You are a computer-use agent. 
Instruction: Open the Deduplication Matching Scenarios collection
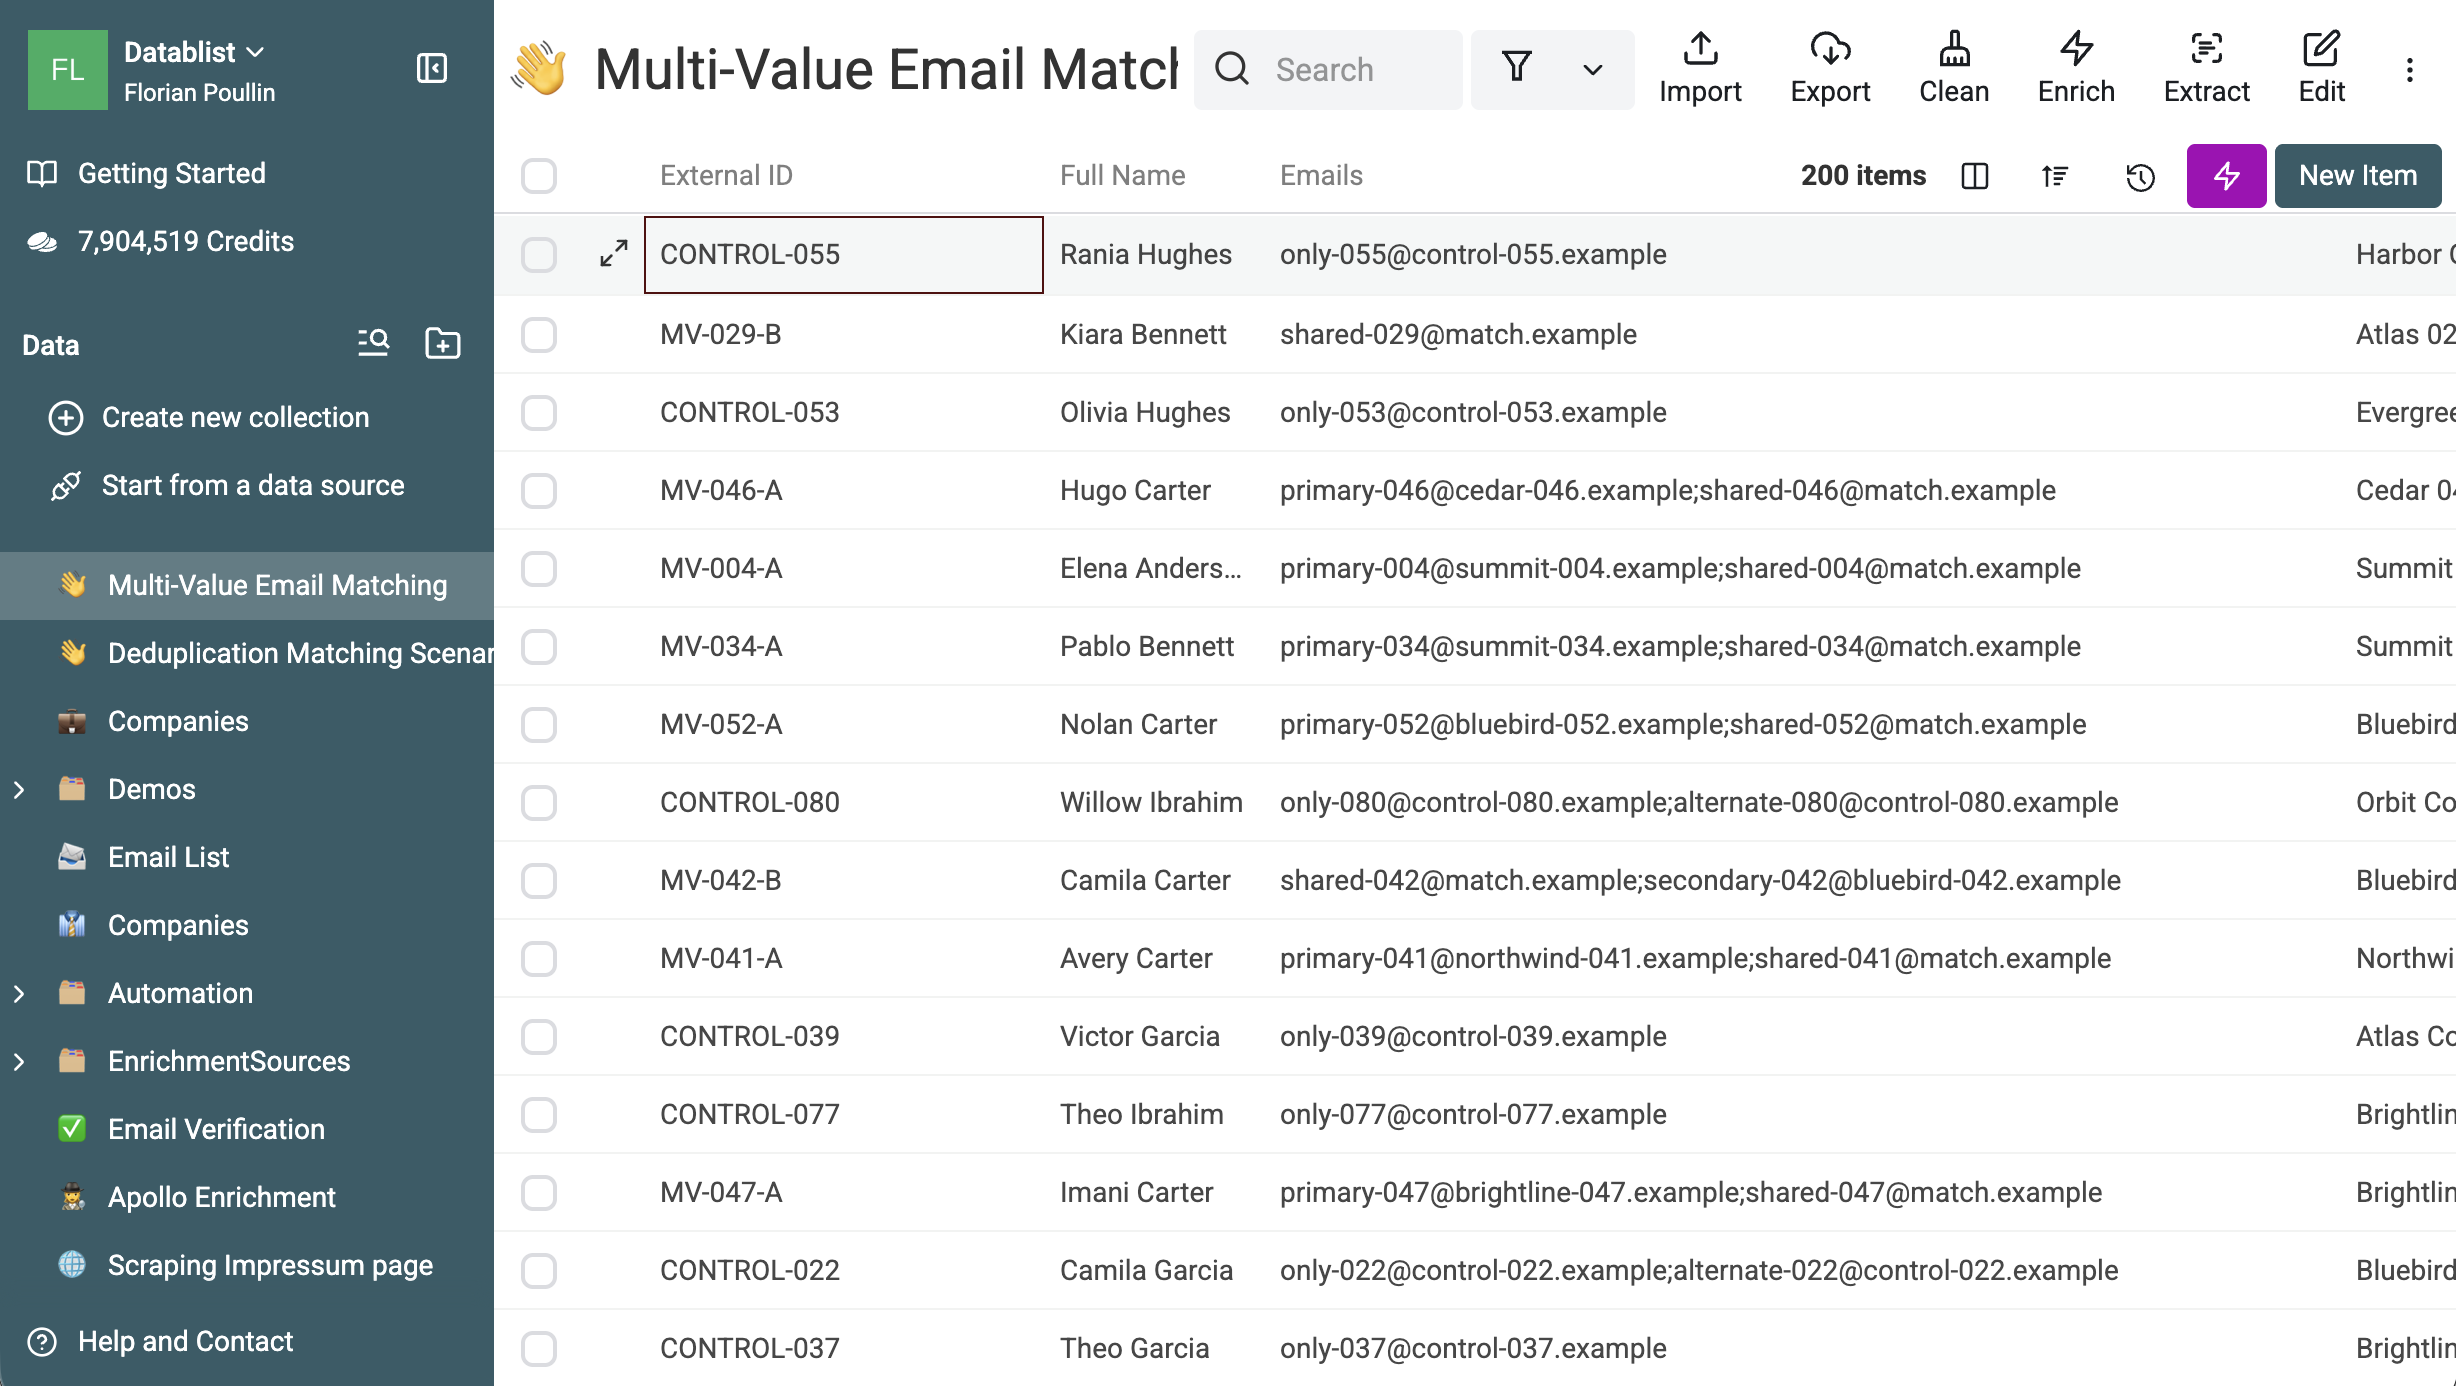(x=247, y=653)
